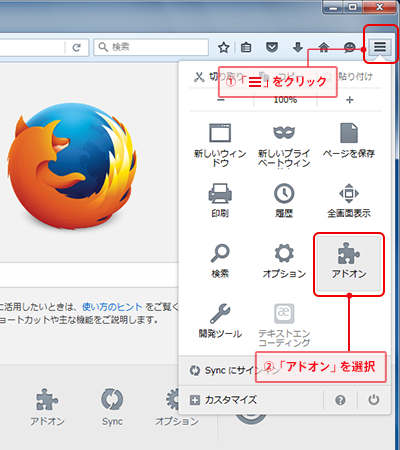Save page to Pocket icon
Image resolution: width=400 pixels, height=450 pixels.
[272, 47]
